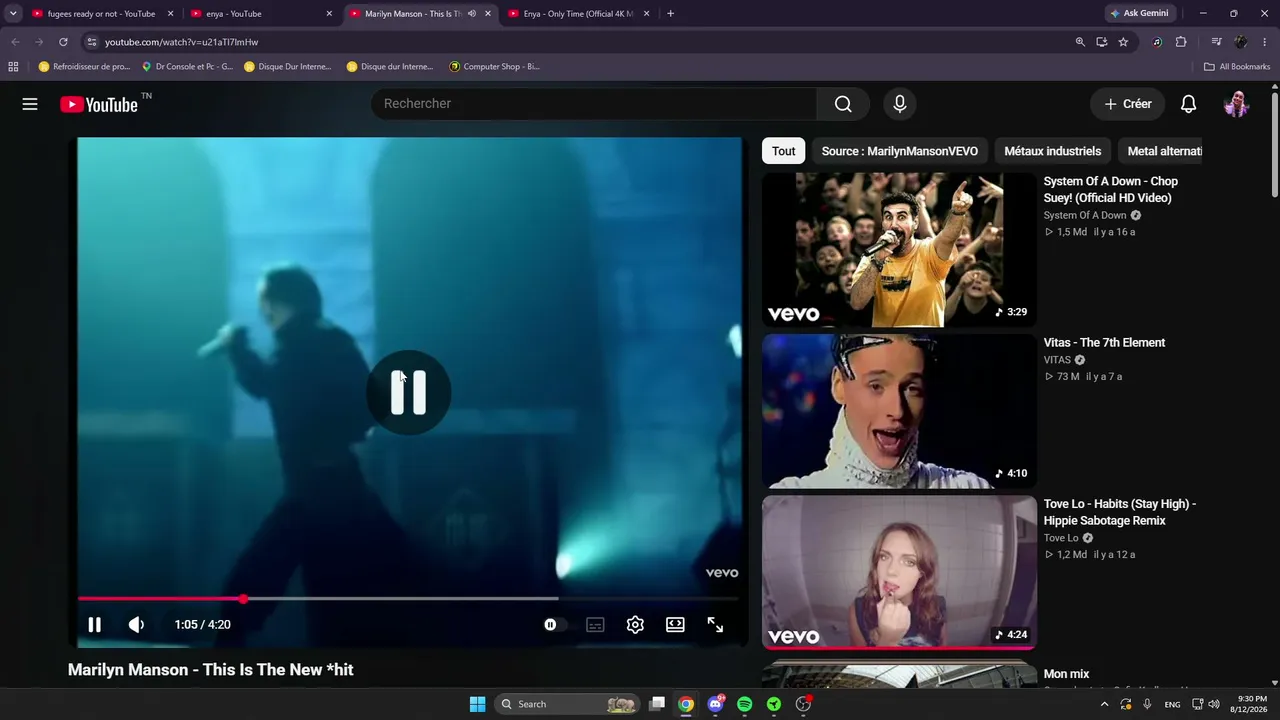This screenshot has height=720, width=1280.
Task: Open the tab search dropdown
Action: tap(13, 14)
